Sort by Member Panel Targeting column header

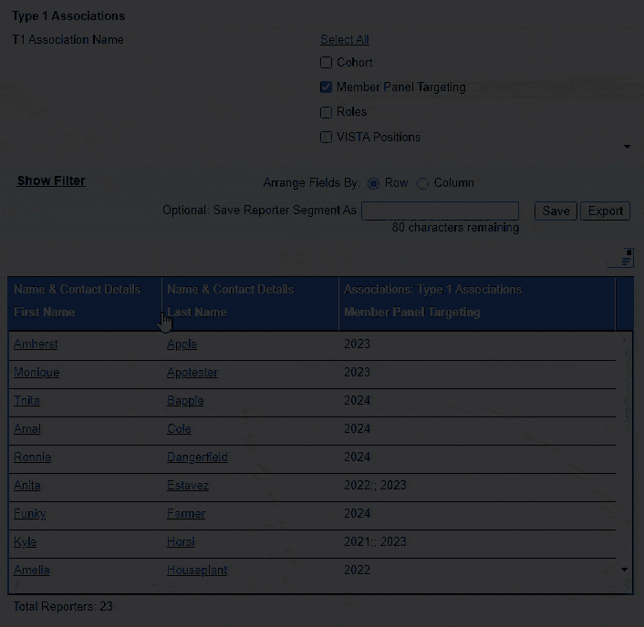[412, 312]
